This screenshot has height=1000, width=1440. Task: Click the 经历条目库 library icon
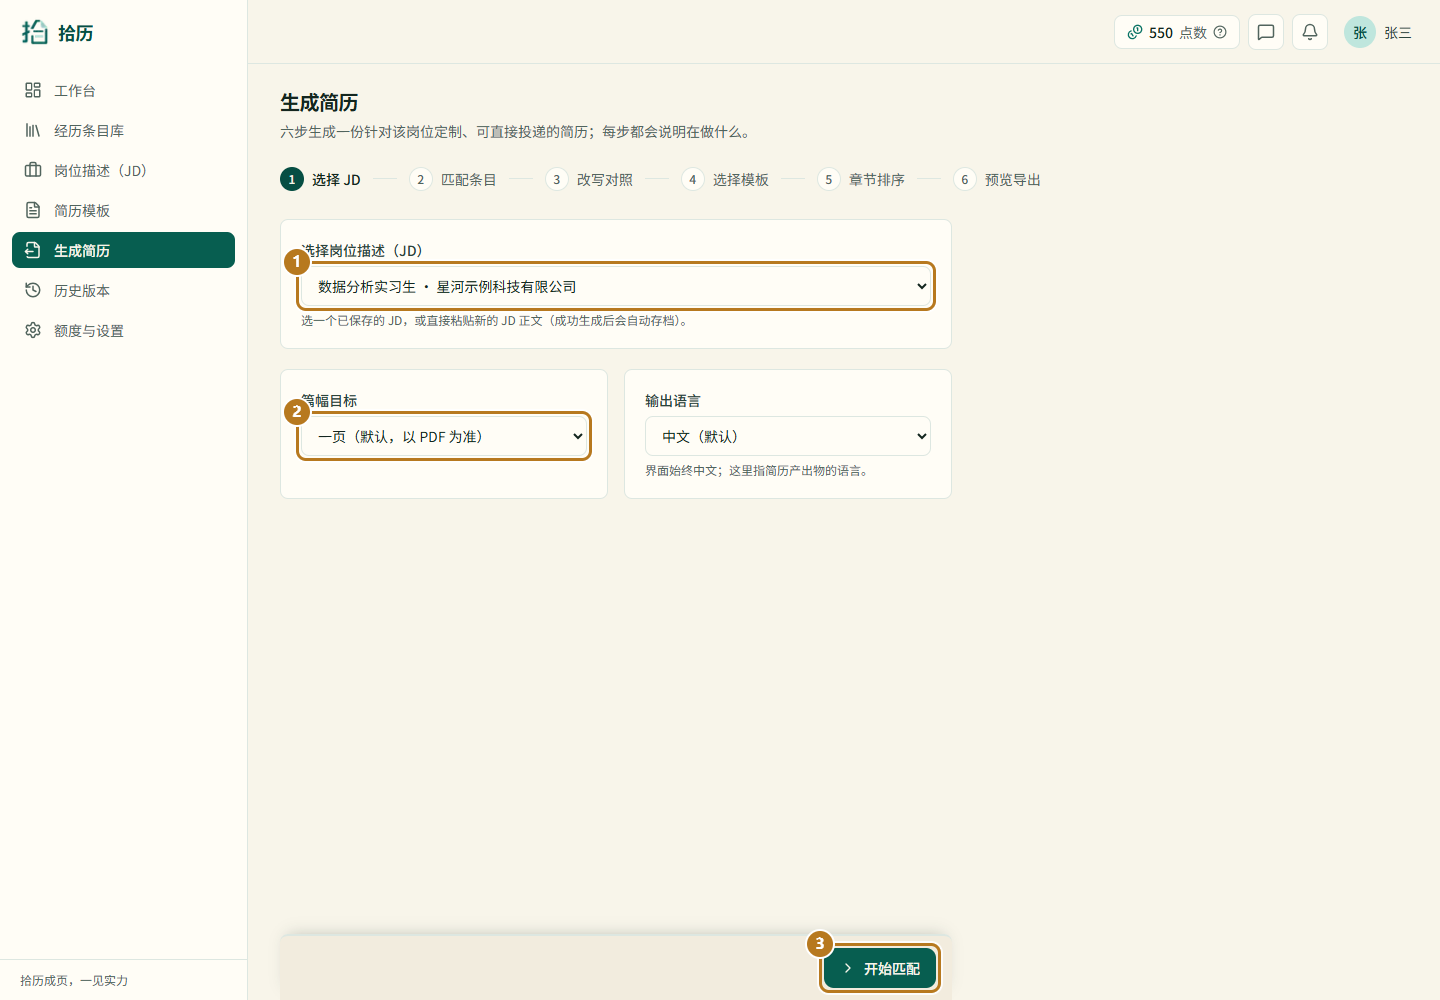(33, 130)
